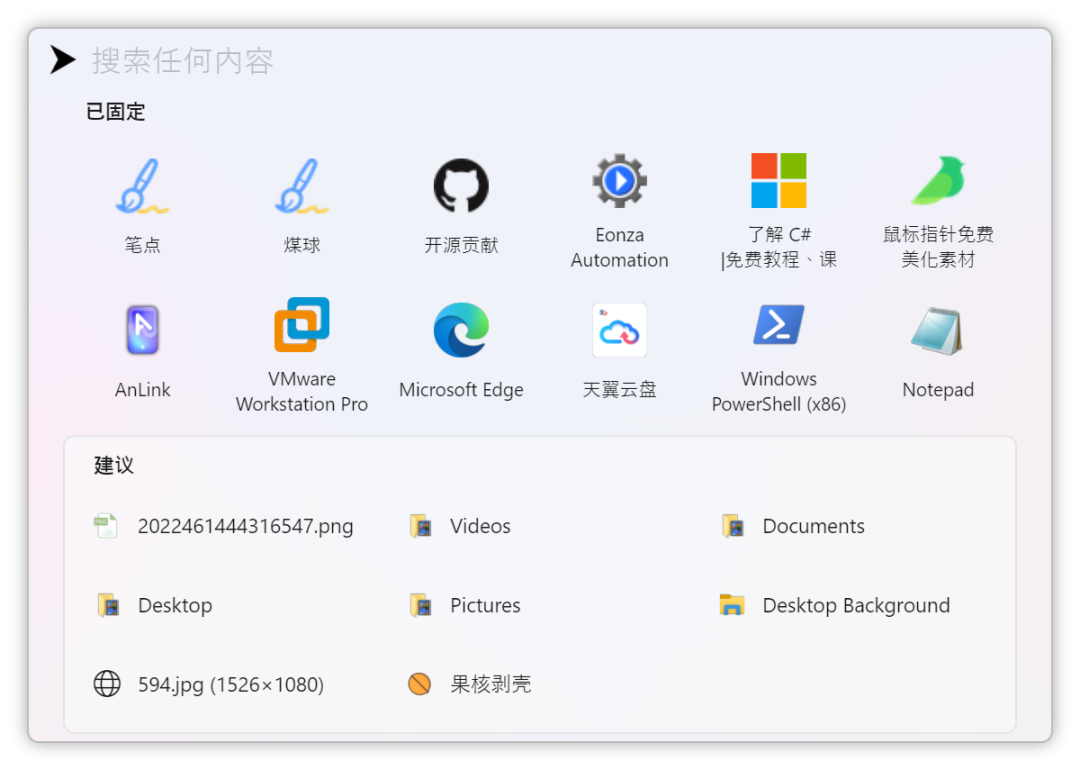Launch the AnLink app icon
This screenshot has width=1080, height=770.
coord(143,330)
